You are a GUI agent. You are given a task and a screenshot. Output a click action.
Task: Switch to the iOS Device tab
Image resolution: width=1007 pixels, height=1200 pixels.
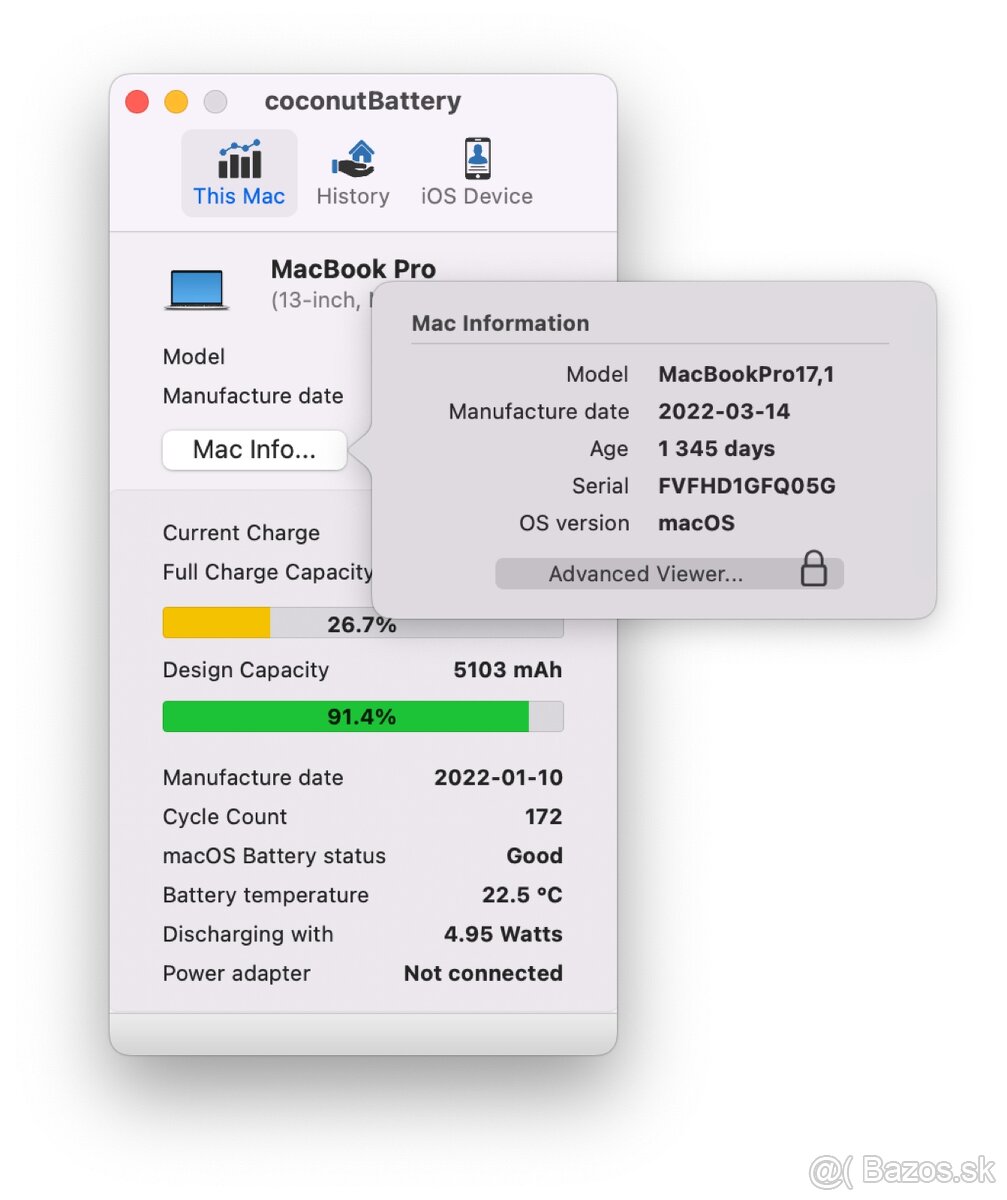click(477, 170)
